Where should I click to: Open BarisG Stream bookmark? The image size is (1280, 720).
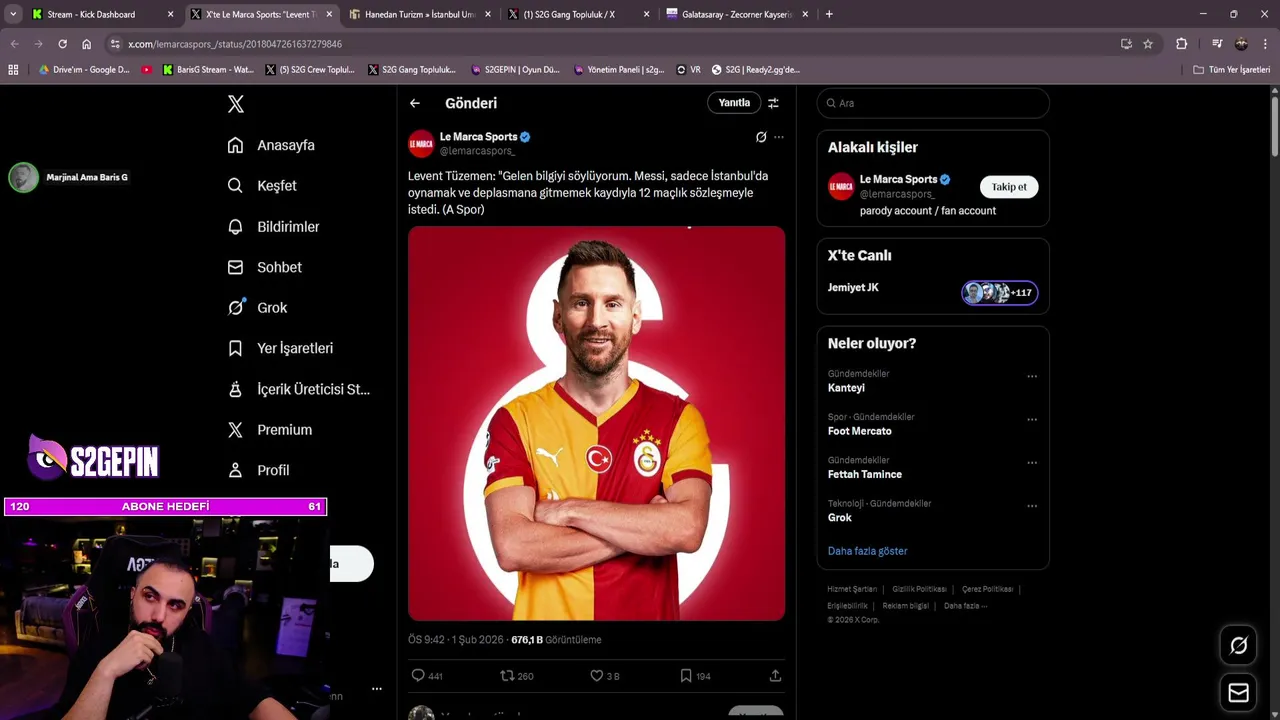[208, 70]
